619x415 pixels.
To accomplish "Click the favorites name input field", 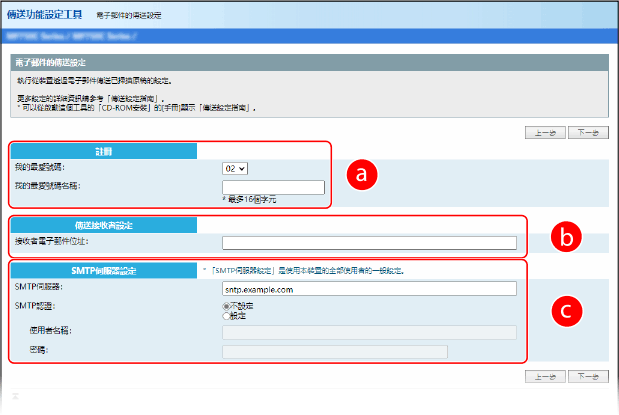I will point(274,186).
